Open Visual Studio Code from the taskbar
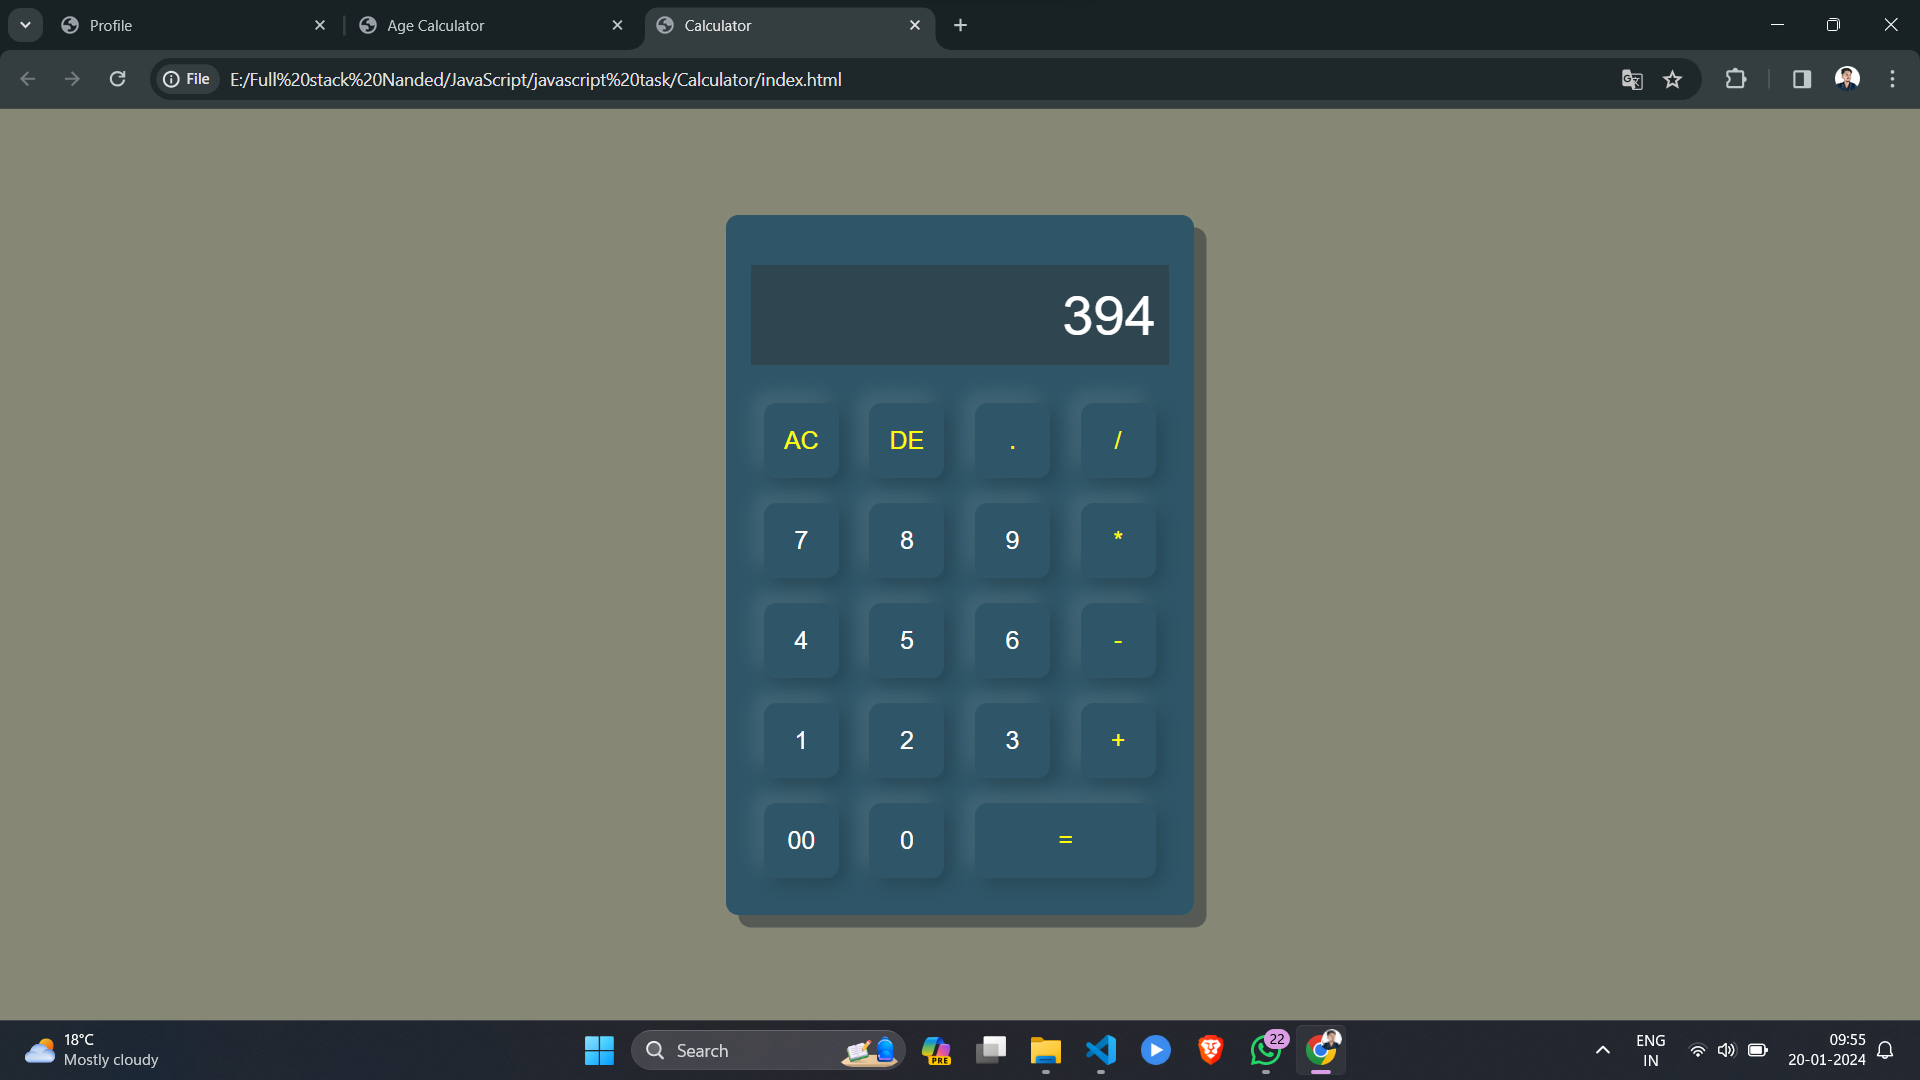The width and height of the screenshot is (1920, 1080). click(x=1100, y=1050)
